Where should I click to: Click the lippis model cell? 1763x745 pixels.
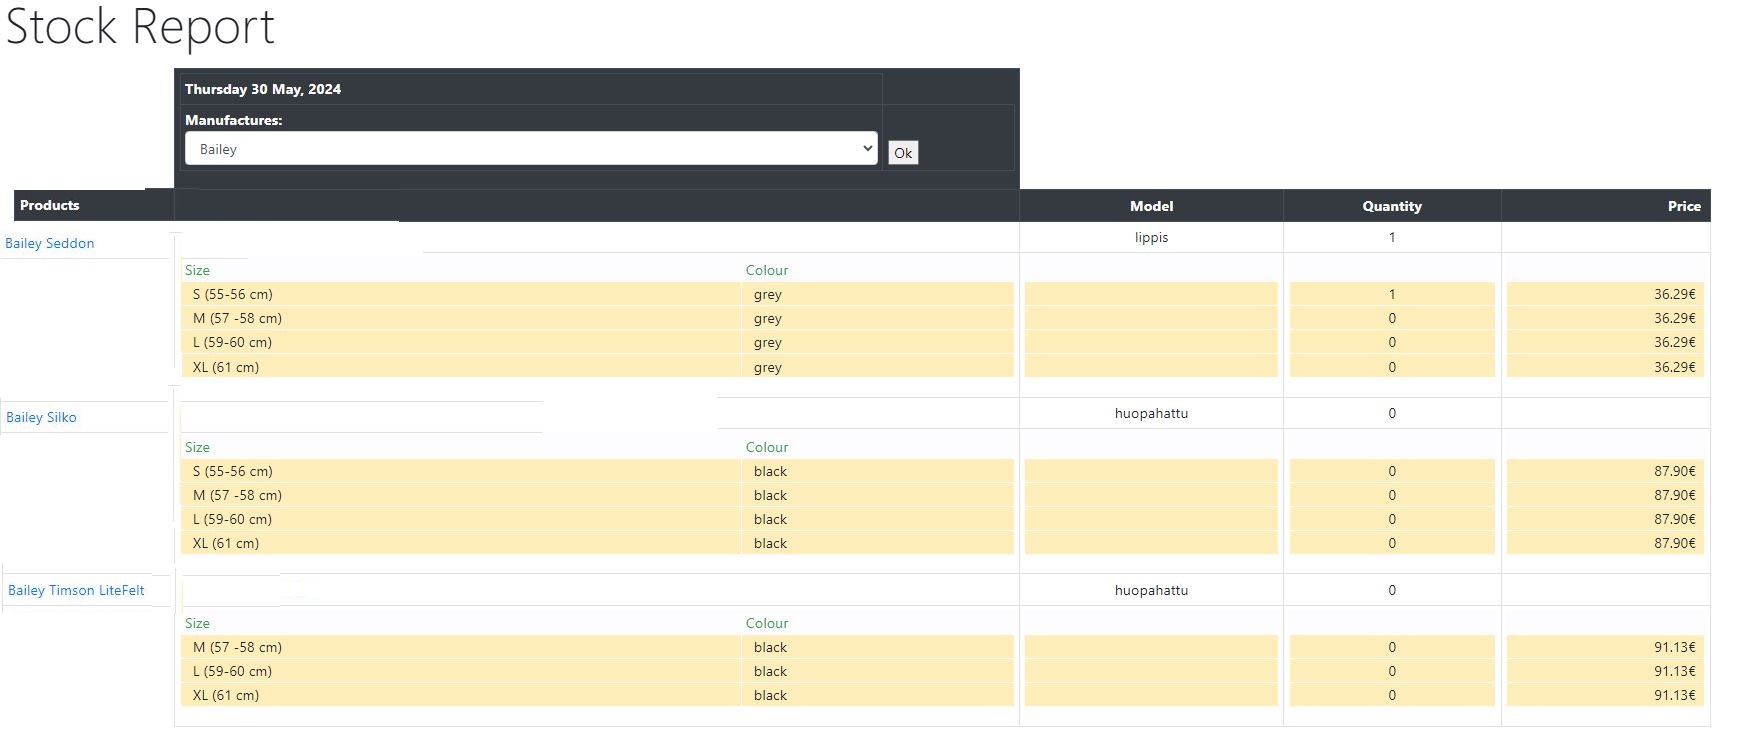point(1151,237)
